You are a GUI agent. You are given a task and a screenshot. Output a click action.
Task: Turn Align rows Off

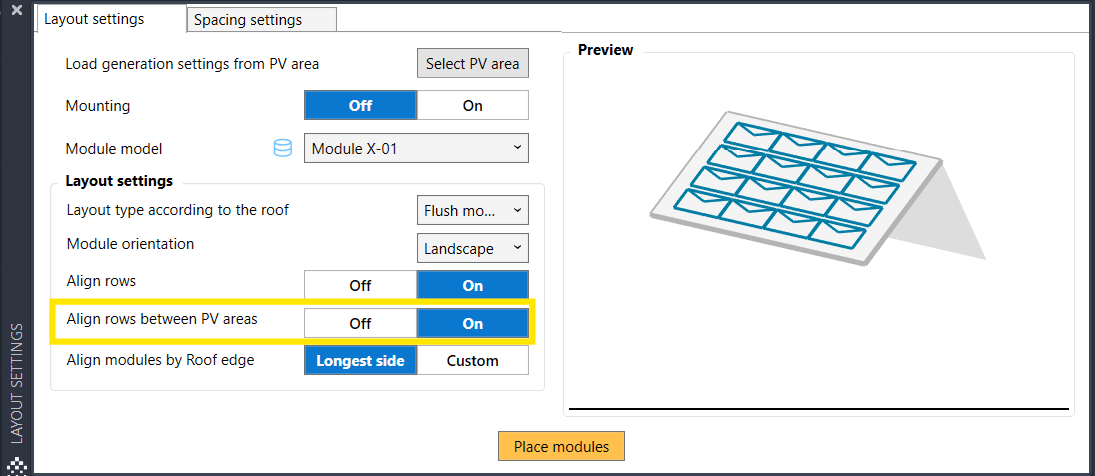(360, 285)
